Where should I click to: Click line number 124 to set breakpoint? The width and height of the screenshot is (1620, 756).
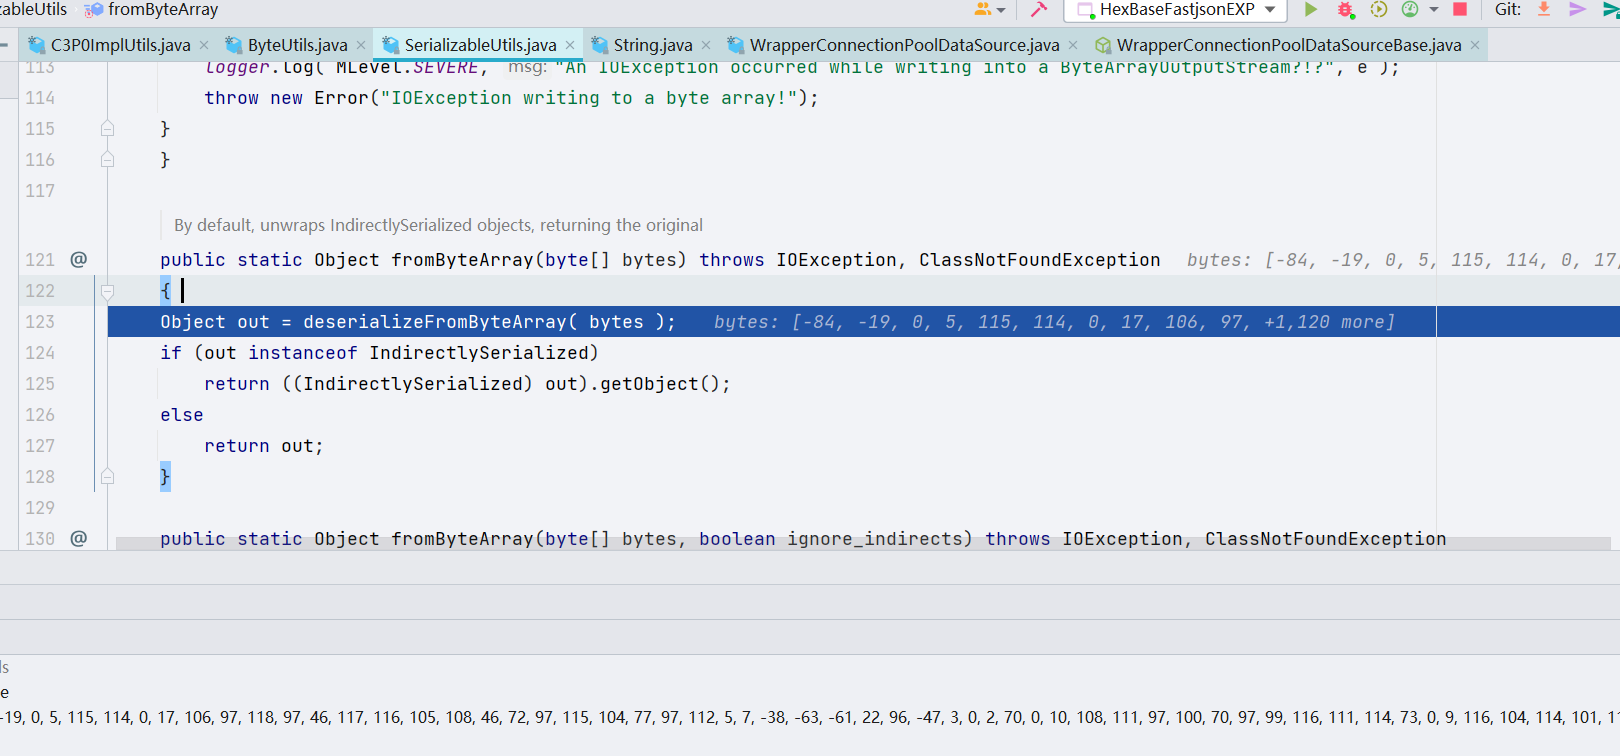point(40,353)
